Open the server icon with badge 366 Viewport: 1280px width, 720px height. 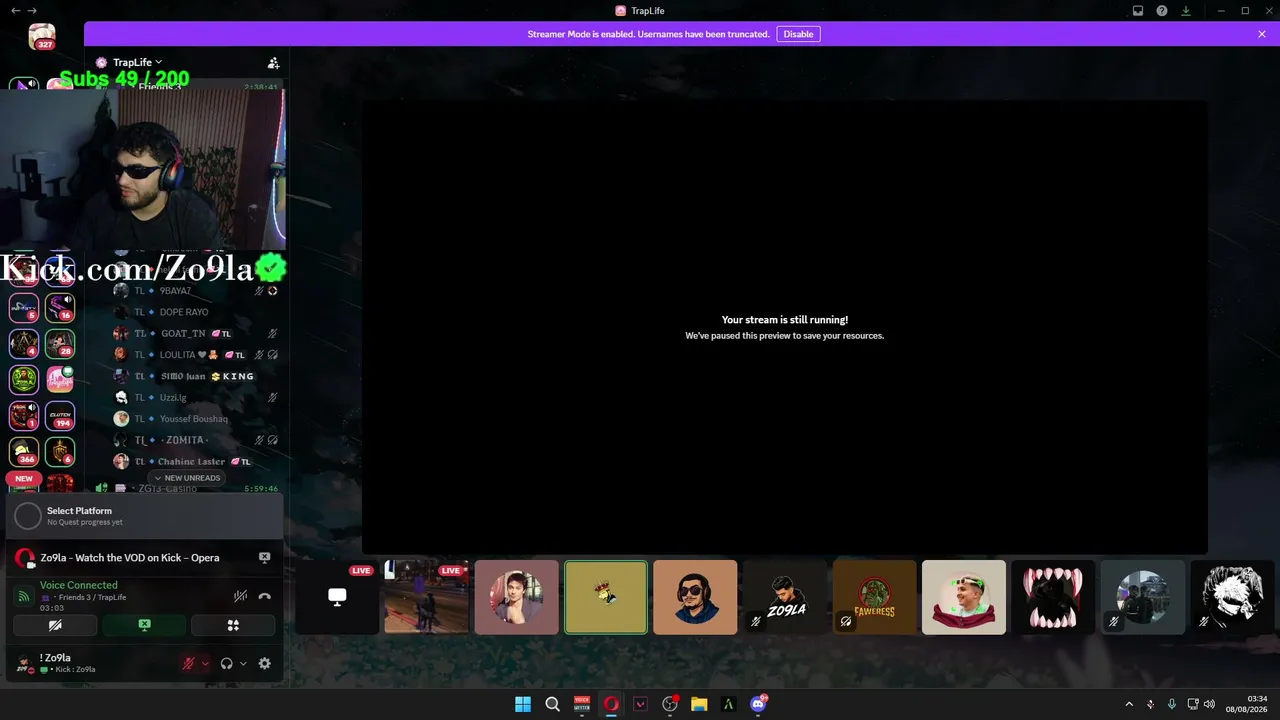pyautogui.click(x=24, y=451)
